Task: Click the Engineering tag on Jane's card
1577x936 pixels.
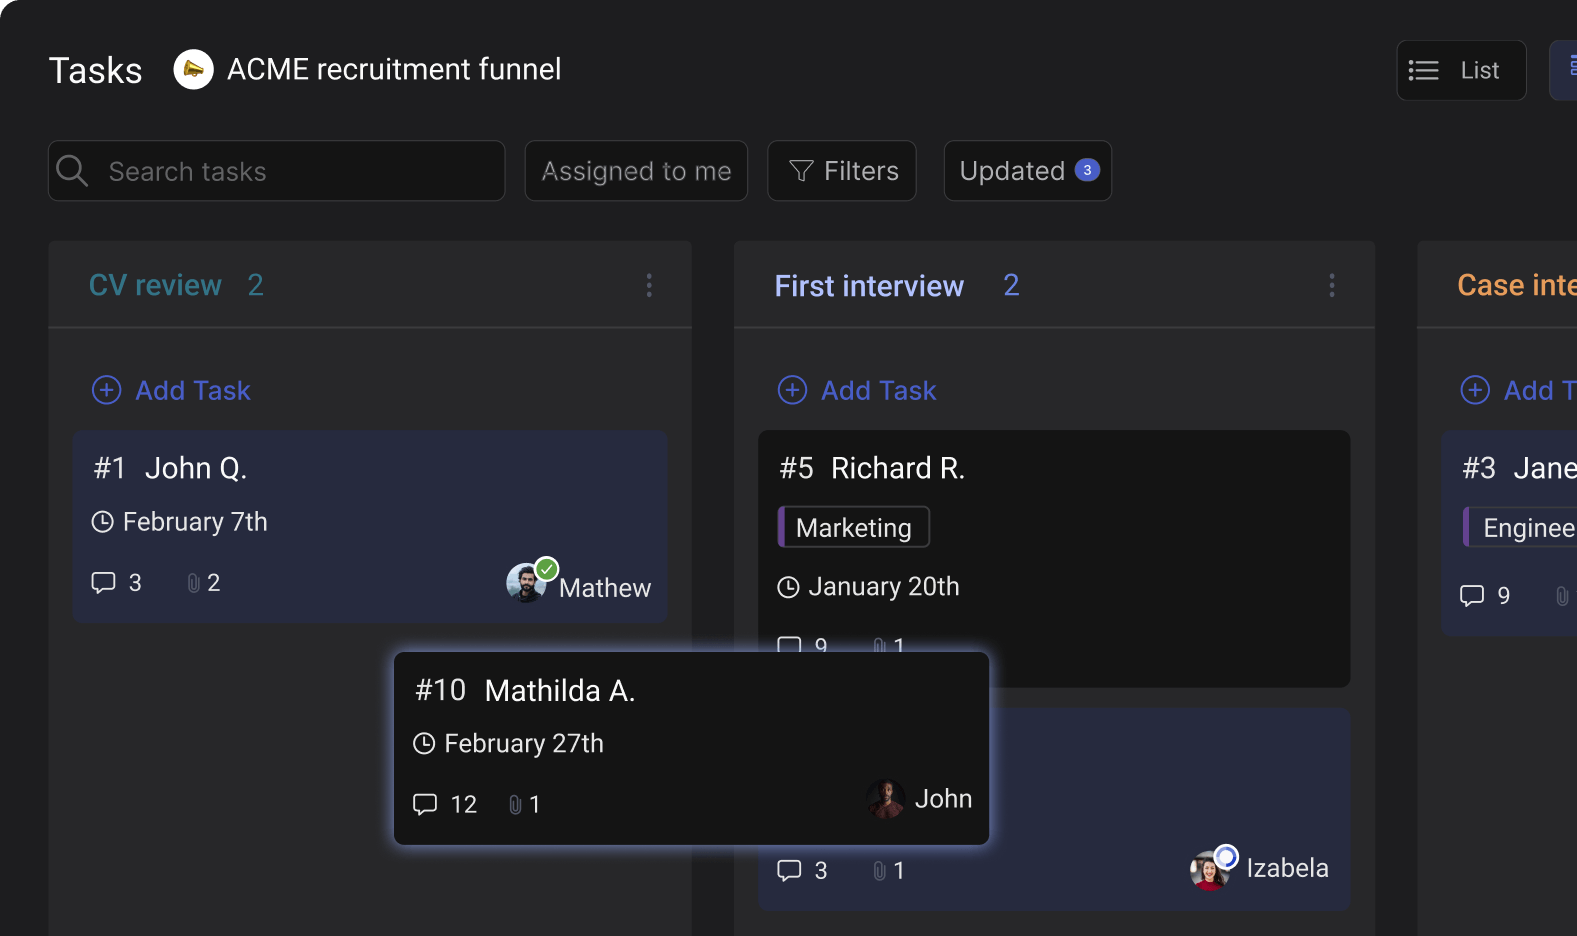Action: [x=1520, y=527]
